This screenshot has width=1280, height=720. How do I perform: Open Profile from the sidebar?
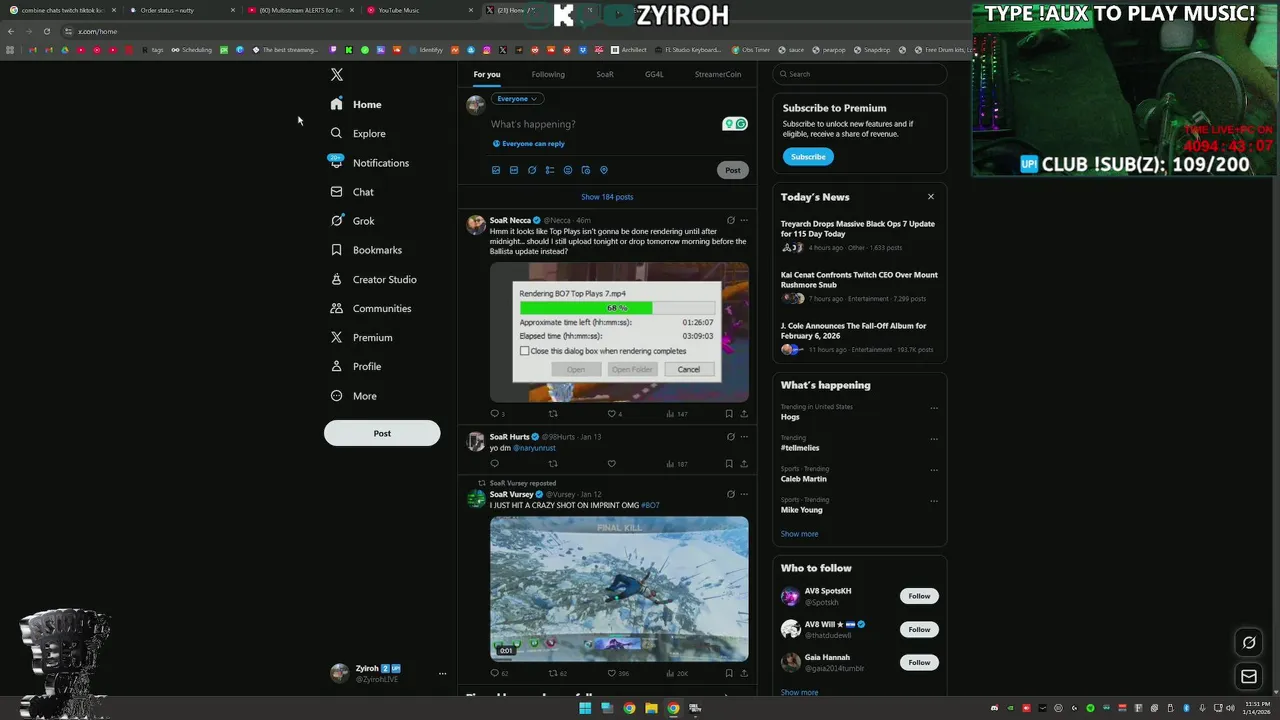point(356,366)
